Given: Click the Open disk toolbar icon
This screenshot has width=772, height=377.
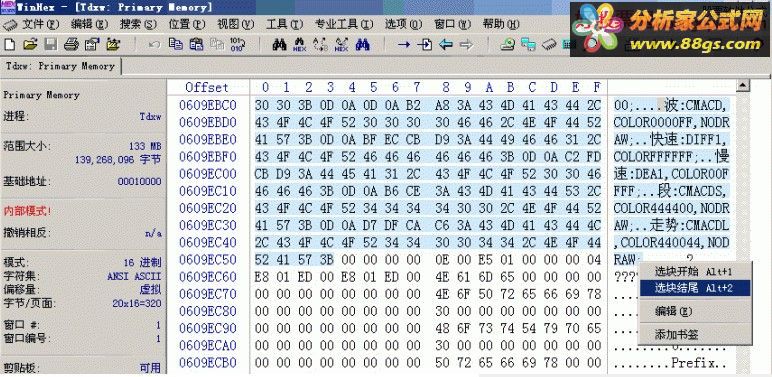Looking at the screenshot, I should tap(508, 45).
